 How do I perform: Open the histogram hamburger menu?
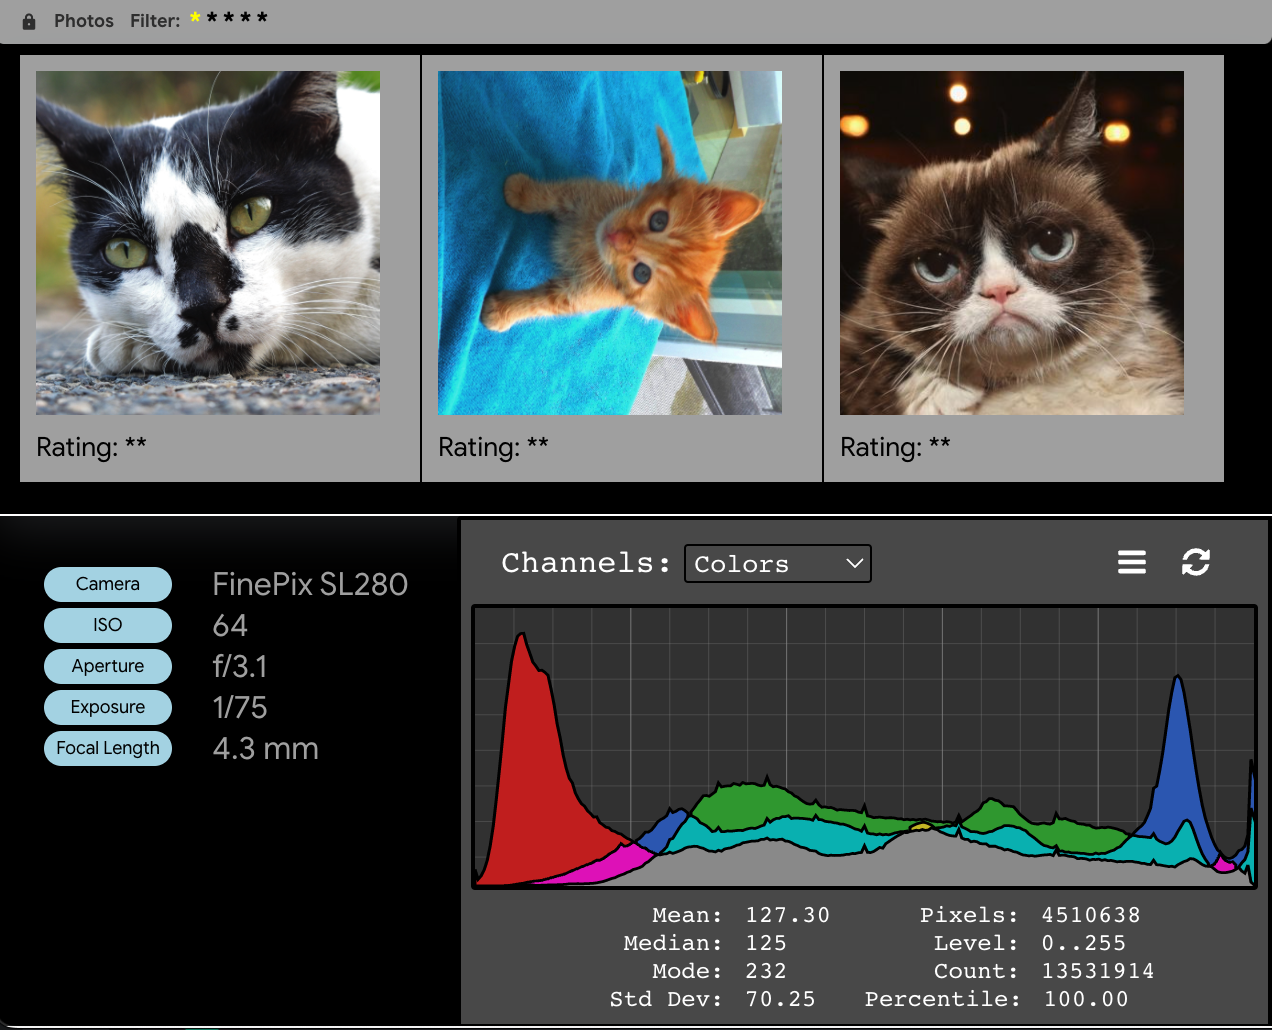point(1131,562)
